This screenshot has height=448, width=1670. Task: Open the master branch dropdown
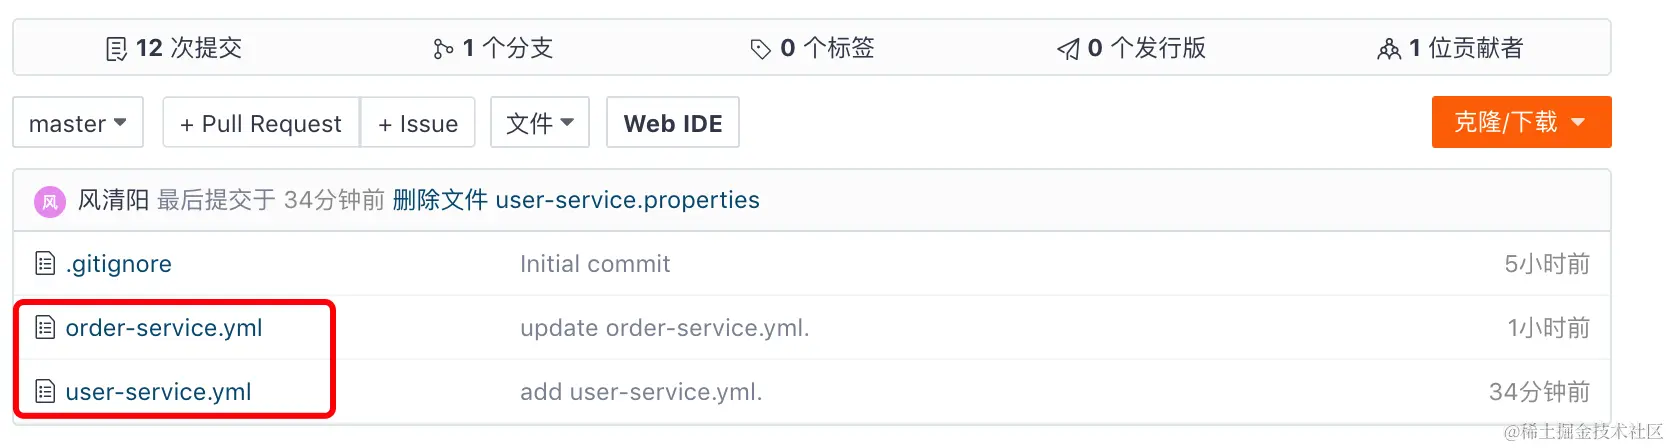pyautogui.click(x=78, y=123)
